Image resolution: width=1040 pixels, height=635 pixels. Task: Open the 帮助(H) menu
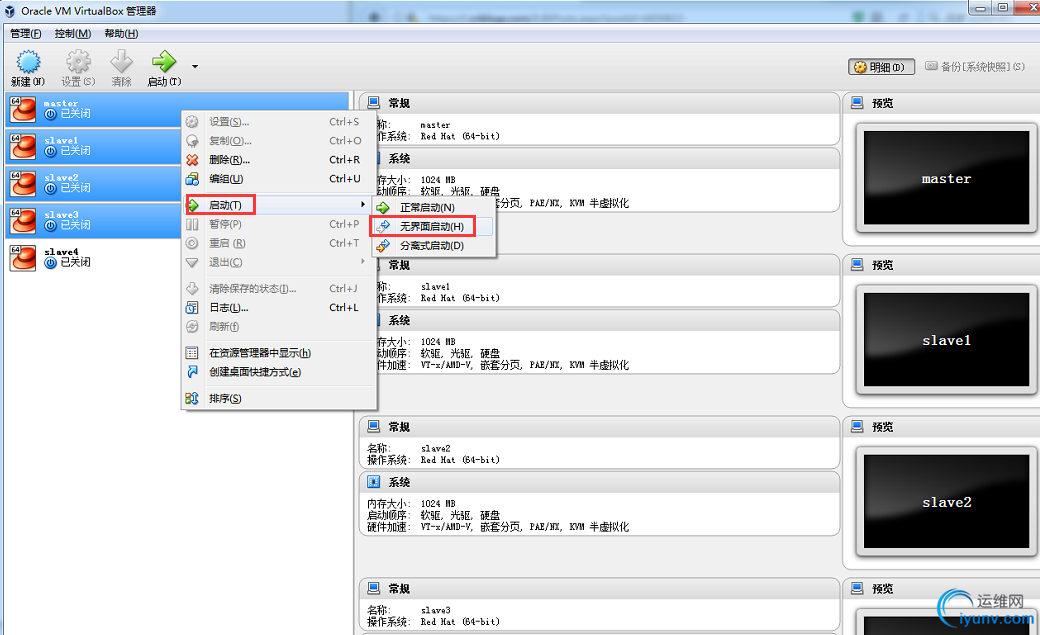click(121, 33)
